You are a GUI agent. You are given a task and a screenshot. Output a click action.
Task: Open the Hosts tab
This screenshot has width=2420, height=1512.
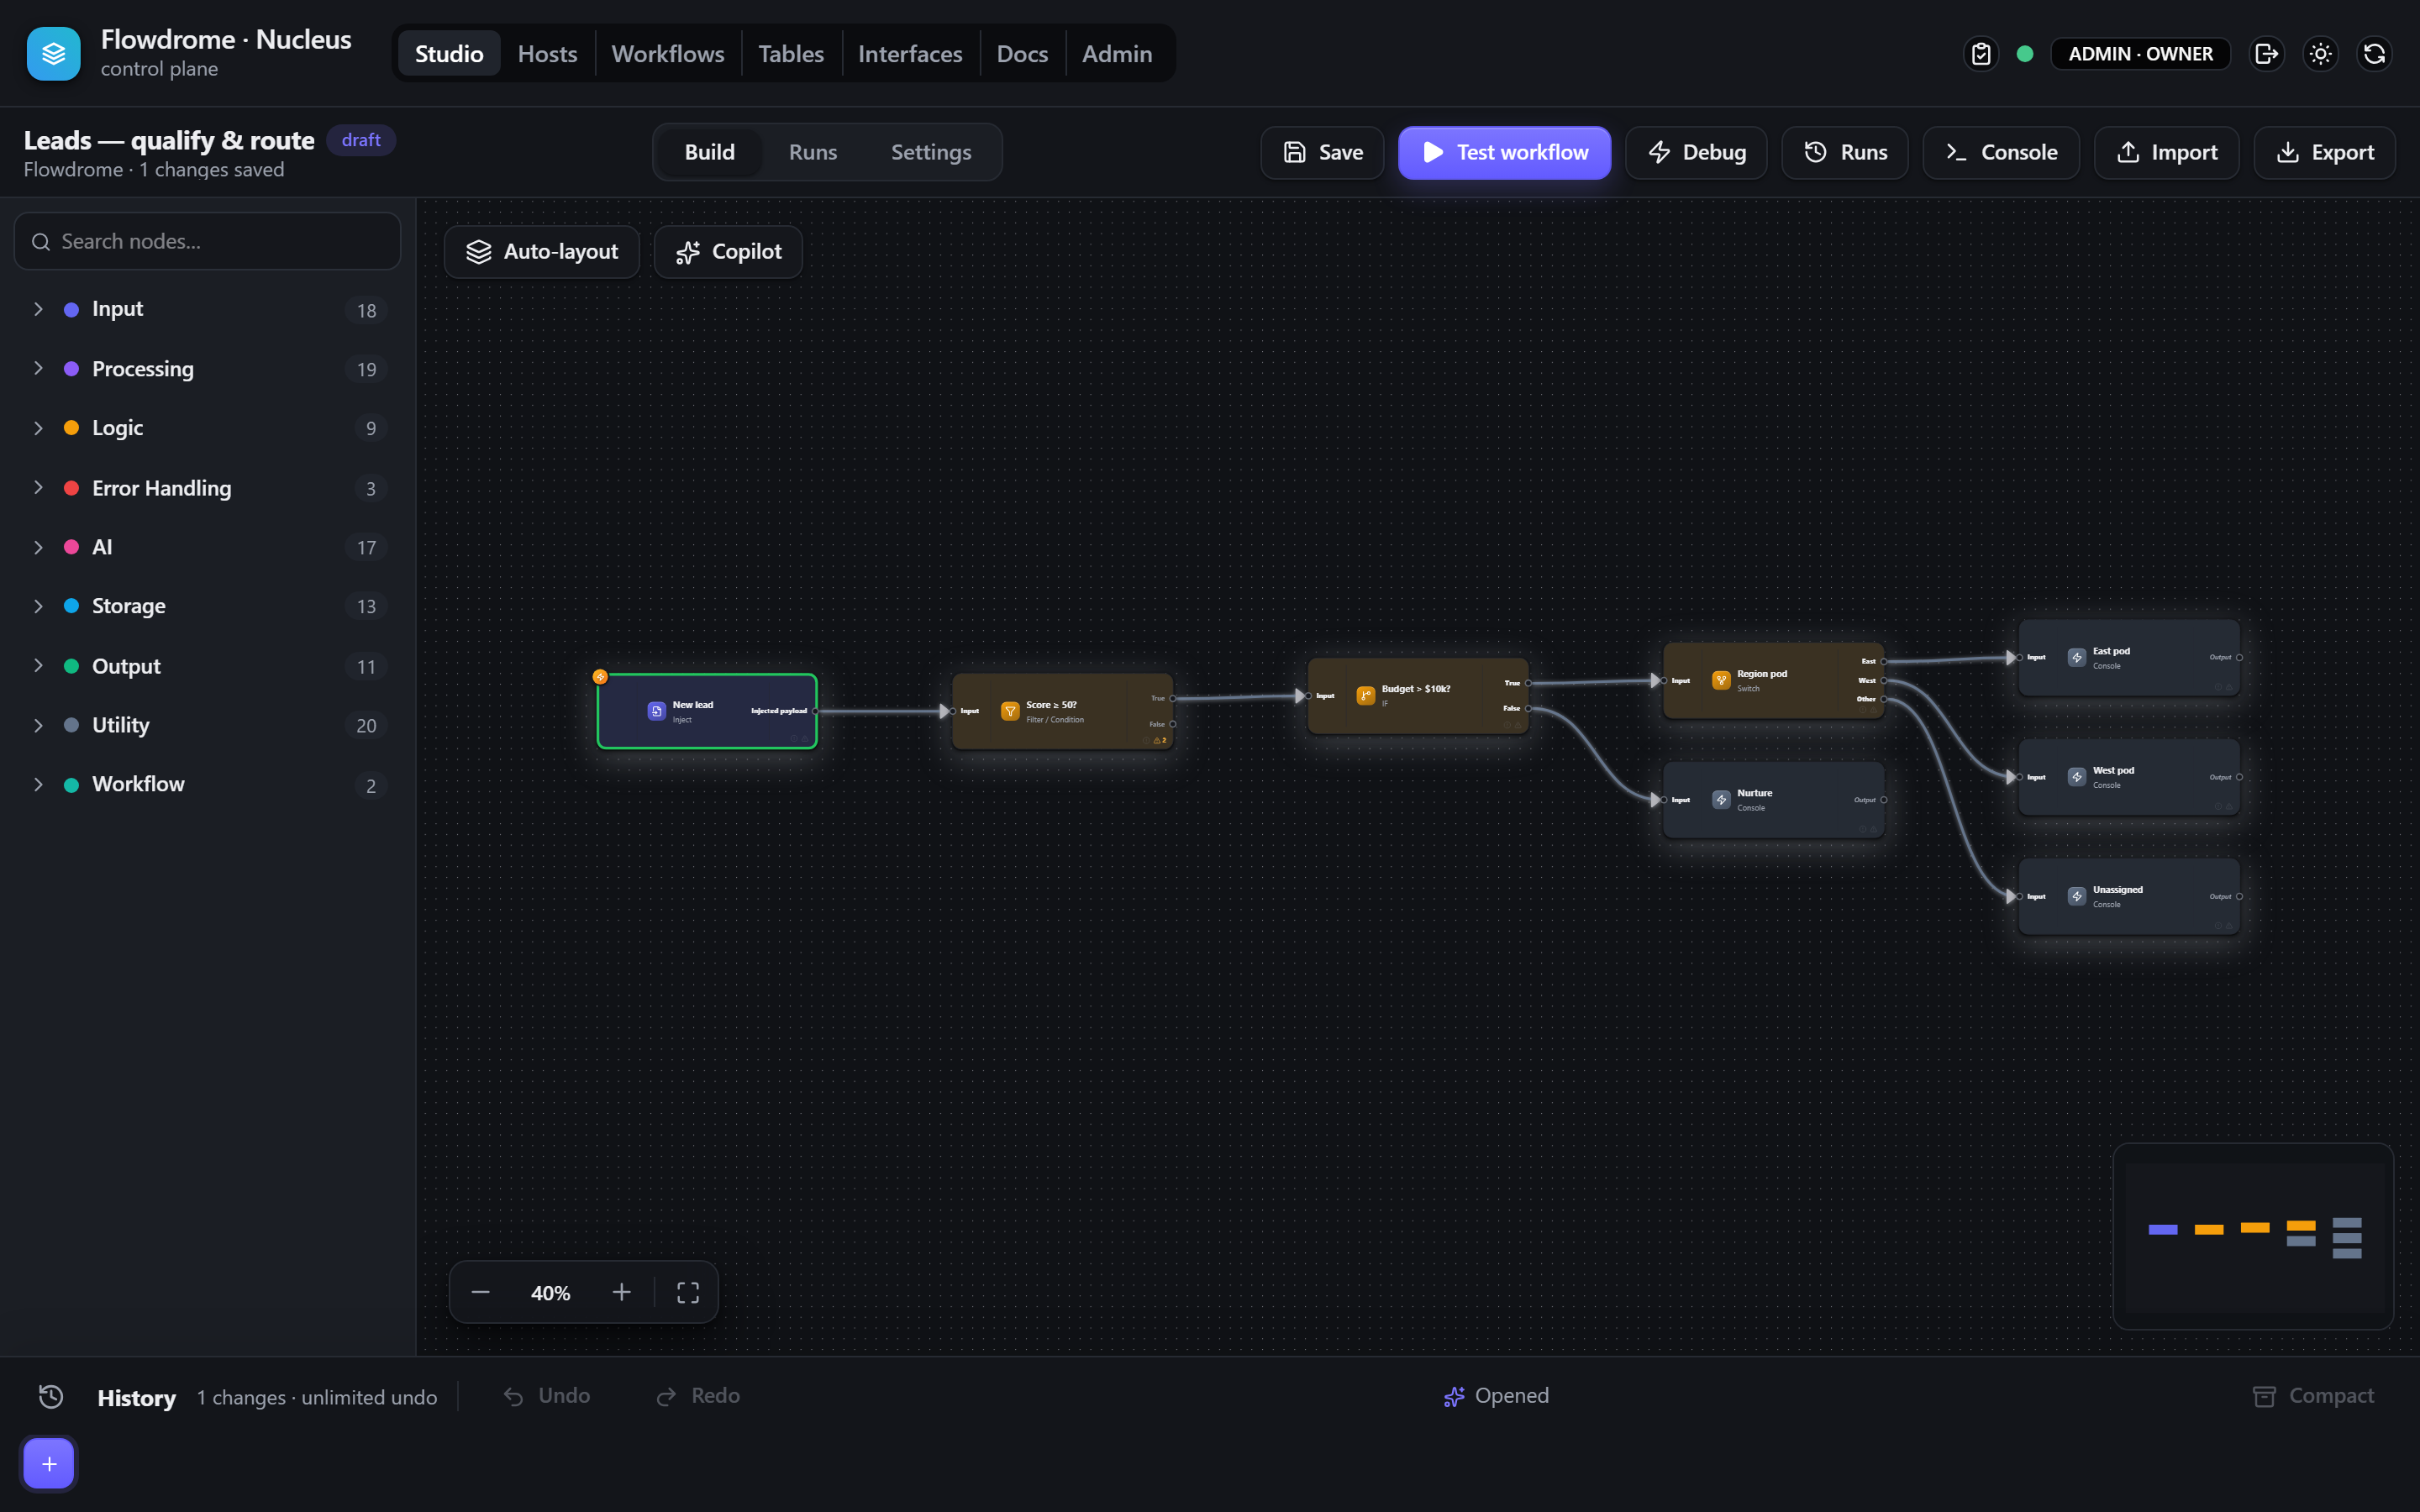point(547,54)
